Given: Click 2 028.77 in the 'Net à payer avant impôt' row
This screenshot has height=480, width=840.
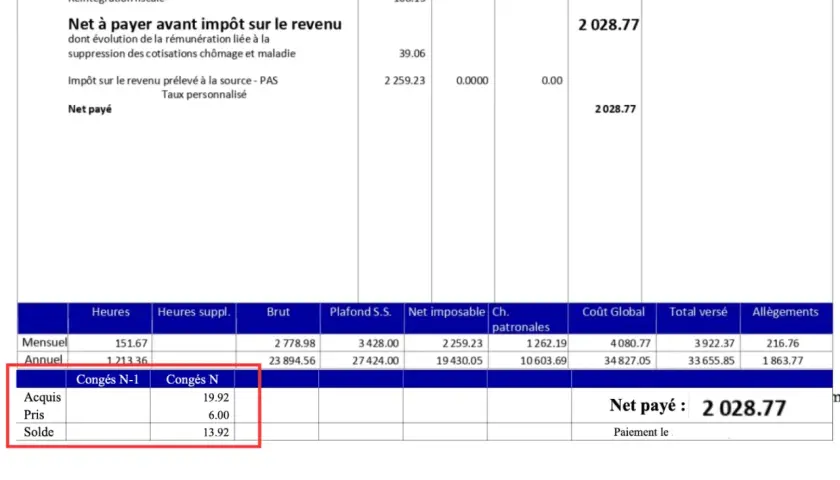Looking at the screenshot, I should pyautogui.click(x=609, y=25).
